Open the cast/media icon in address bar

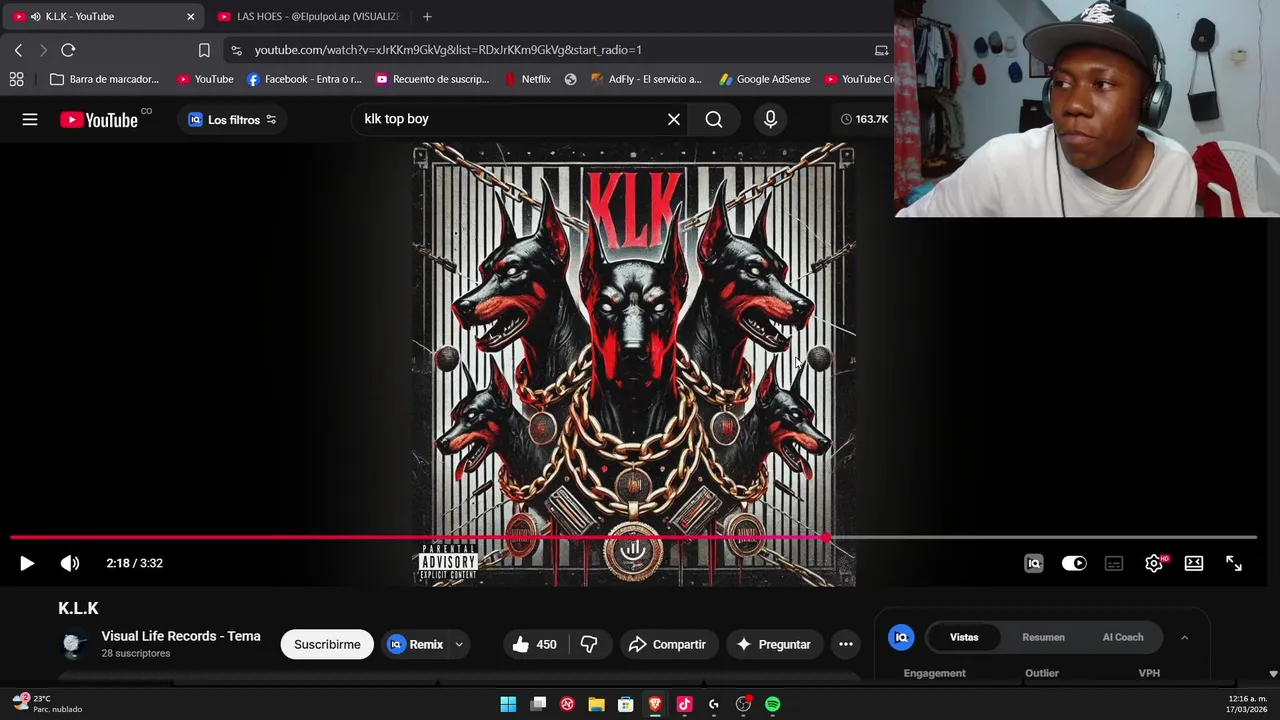point(881,50)
